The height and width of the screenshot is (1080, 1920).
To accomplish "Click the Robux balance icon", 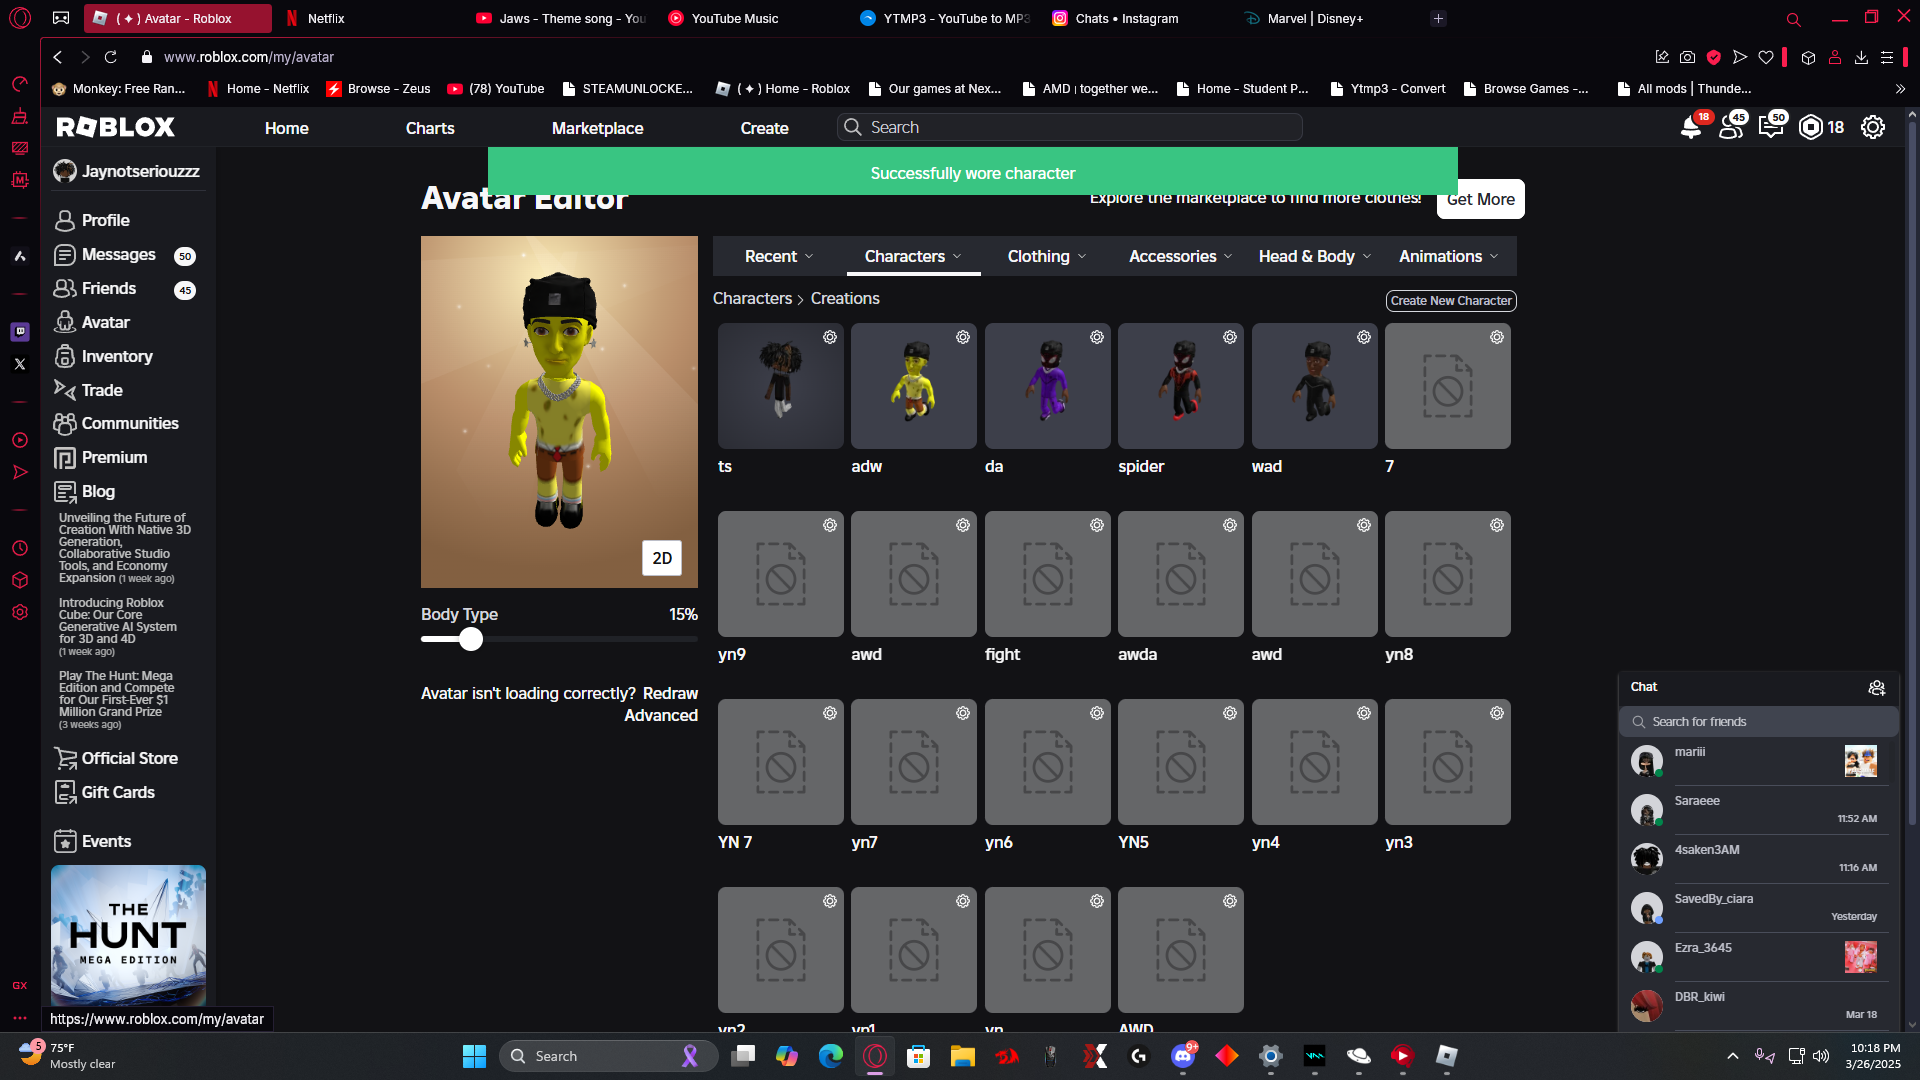I will tap(1811, 127).
